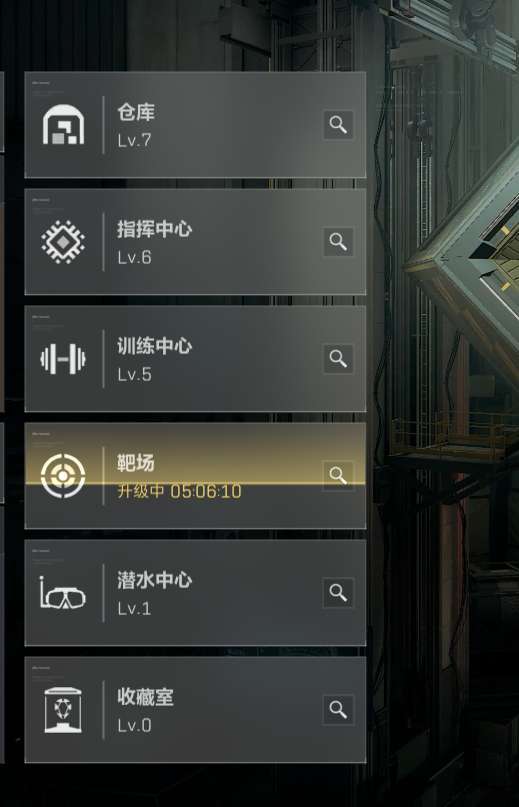The height and width of the screenshot is (807, 519).
Task: Select the highlighted 靶场 title text
Action: point(135,463)
